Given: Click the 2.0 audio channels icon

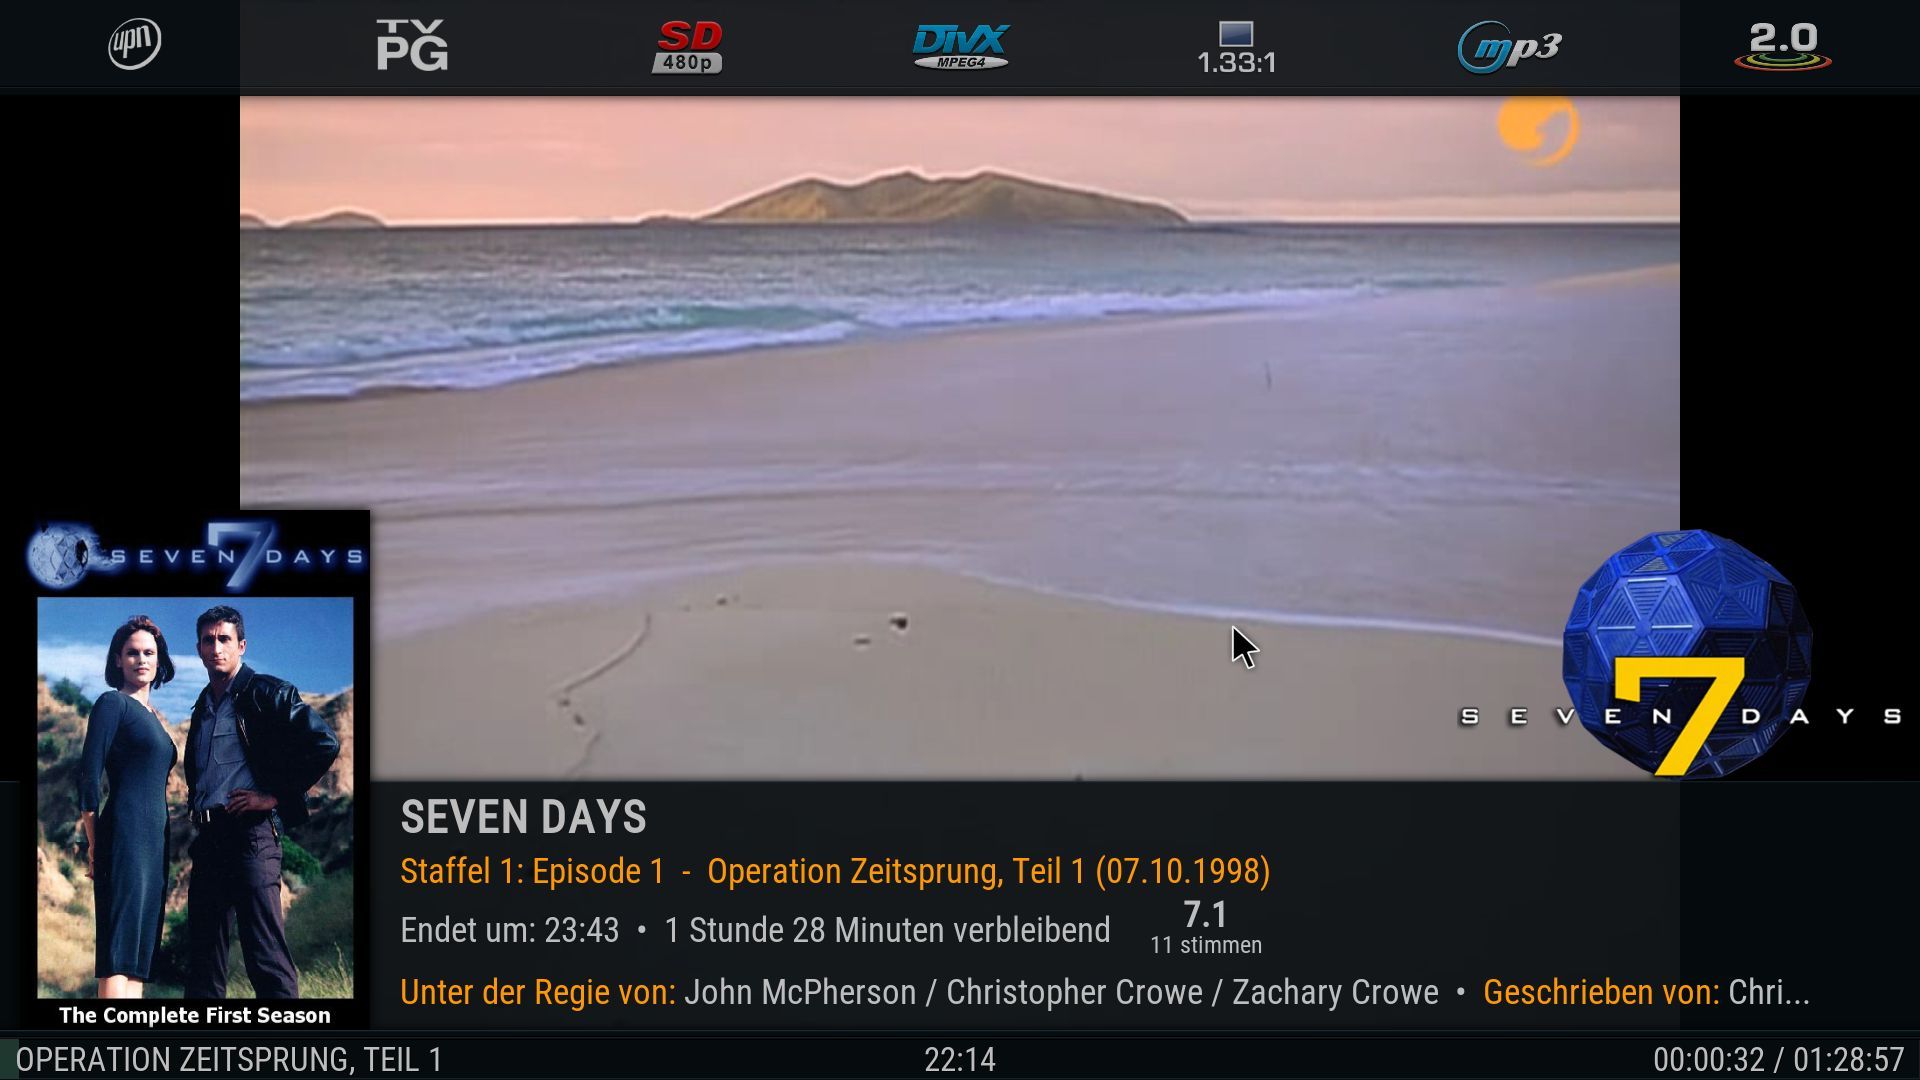Looking at the screenshot, I should coord(1783,46).
